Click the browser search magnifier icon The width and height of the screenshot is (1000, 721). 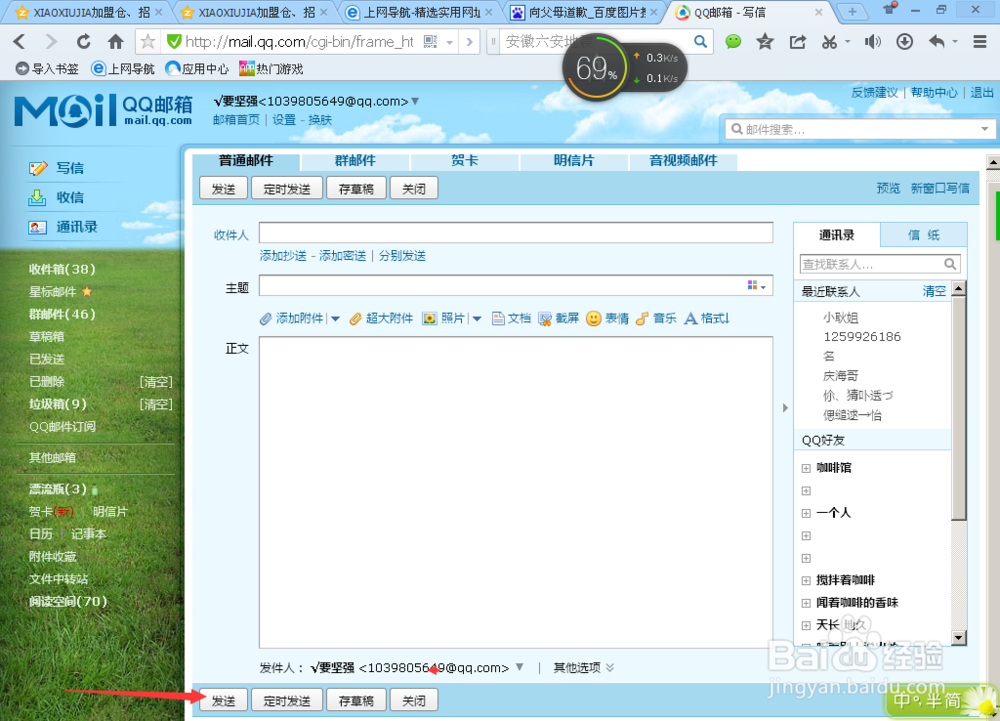(700, 42)
